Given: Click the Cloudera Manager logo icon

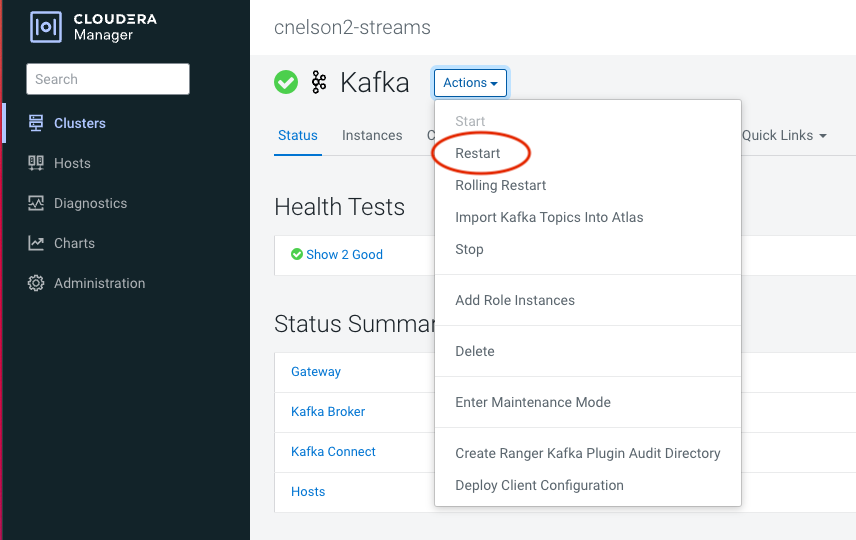Looking at the screenshot, I should (x=46, y=27).
